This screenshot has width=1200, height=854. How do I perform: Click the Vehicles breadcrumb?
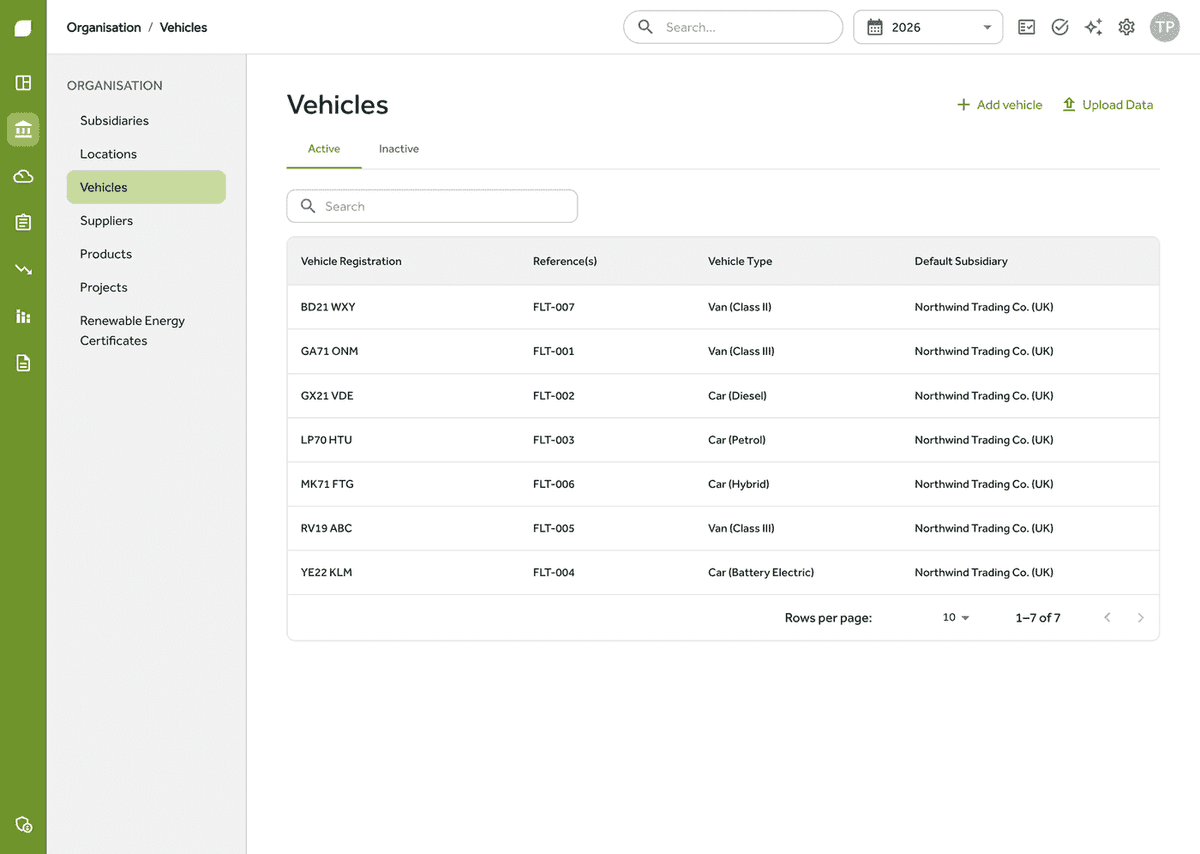click(x=184, y=27)
